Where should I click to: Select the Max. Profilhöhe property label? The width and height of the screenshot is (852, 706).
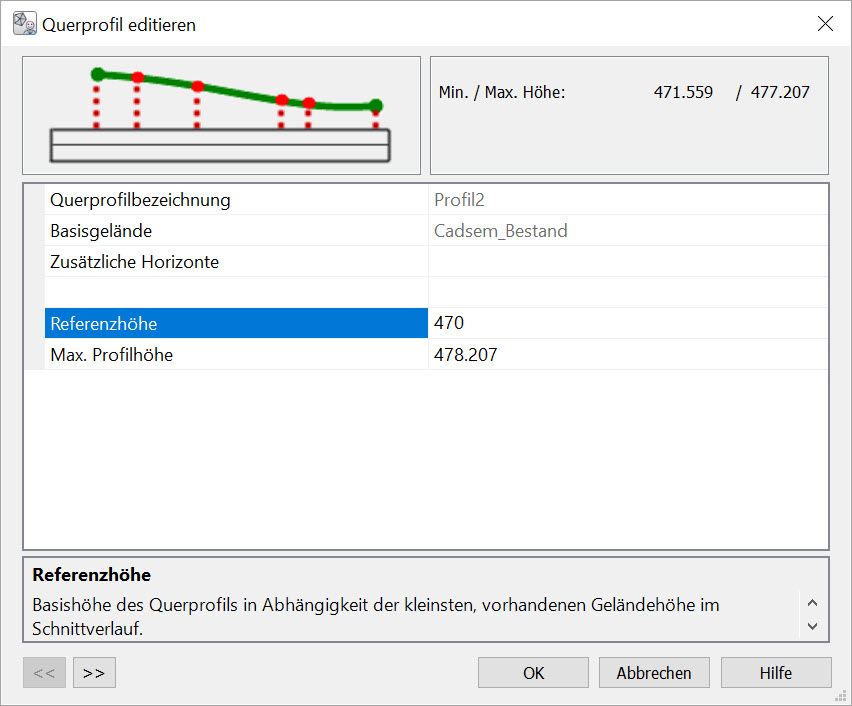coord(236,354)
